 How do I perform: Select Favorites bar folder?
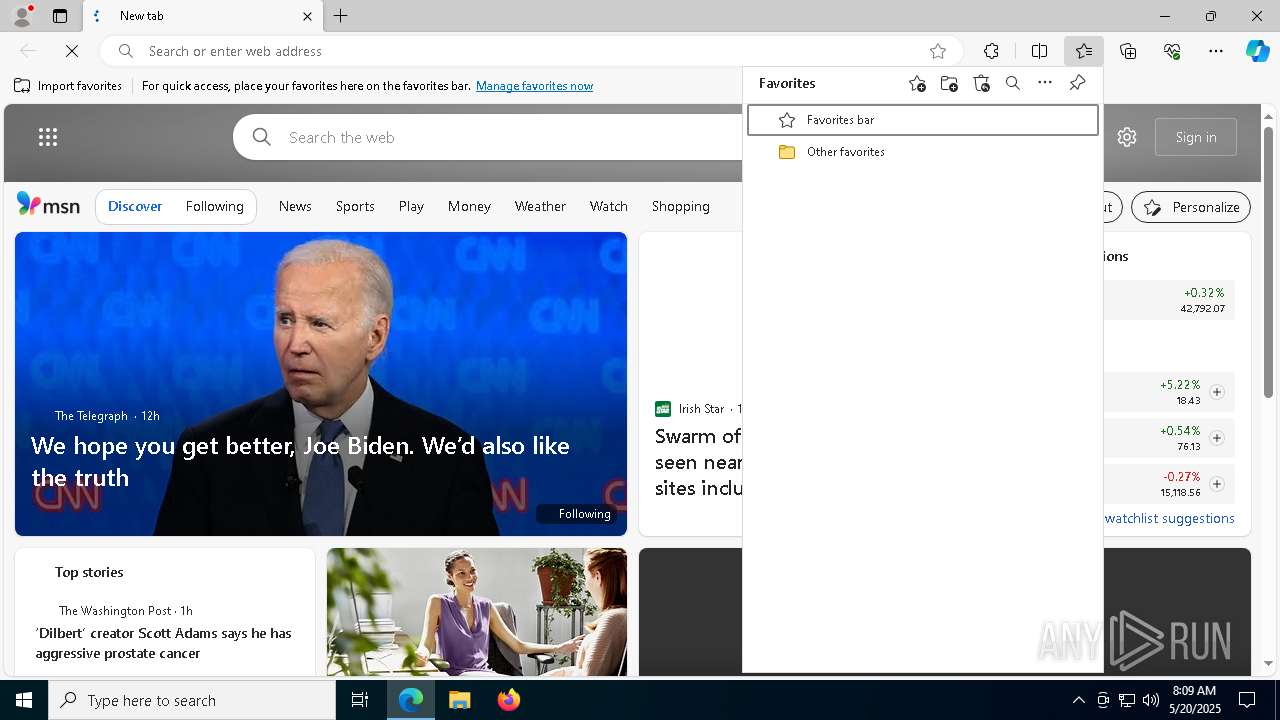922,120
